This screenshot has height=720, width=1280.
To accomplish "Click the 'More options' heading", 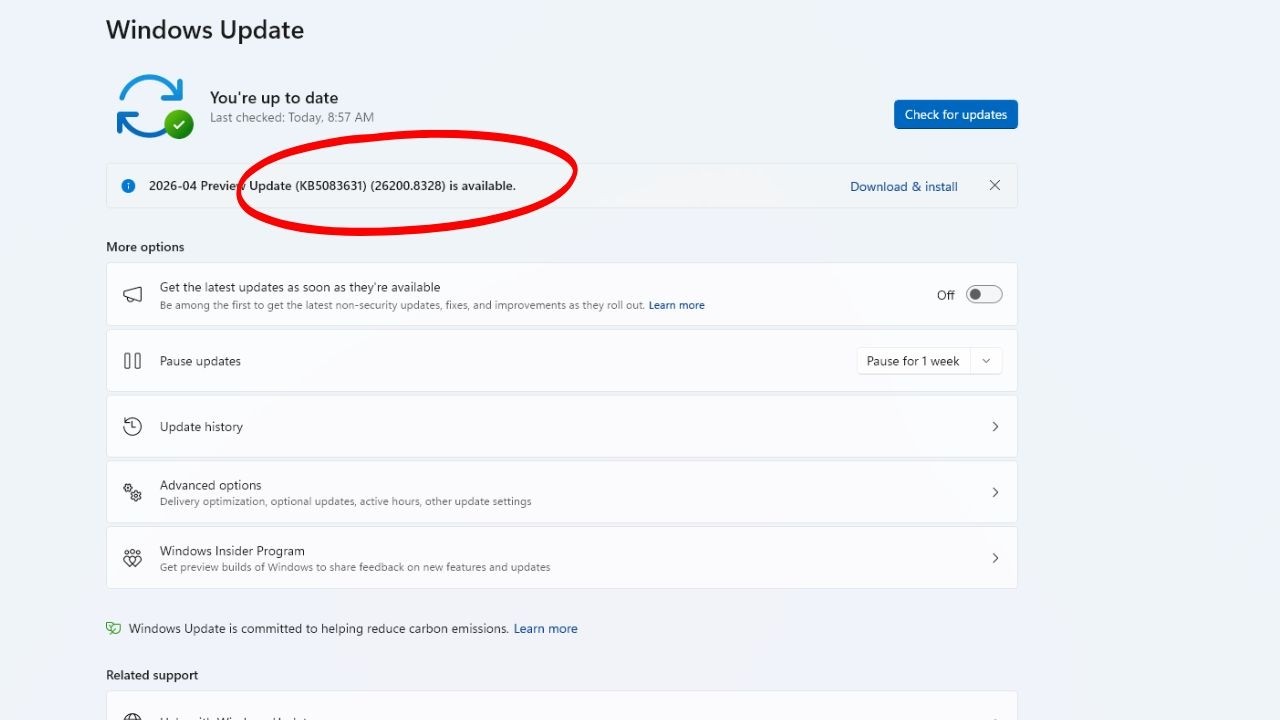I will (x=145, y=247).
